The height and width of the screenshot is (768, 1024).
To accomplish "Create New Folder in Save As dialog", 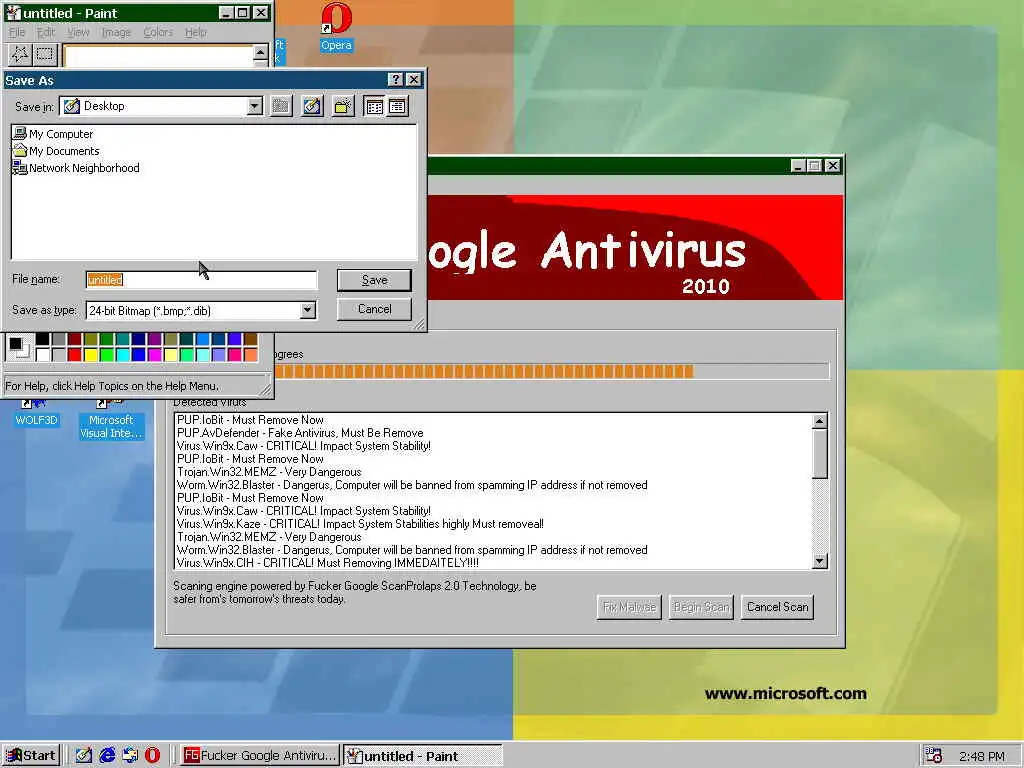I will pyautogui.click(x=343, y=106).
